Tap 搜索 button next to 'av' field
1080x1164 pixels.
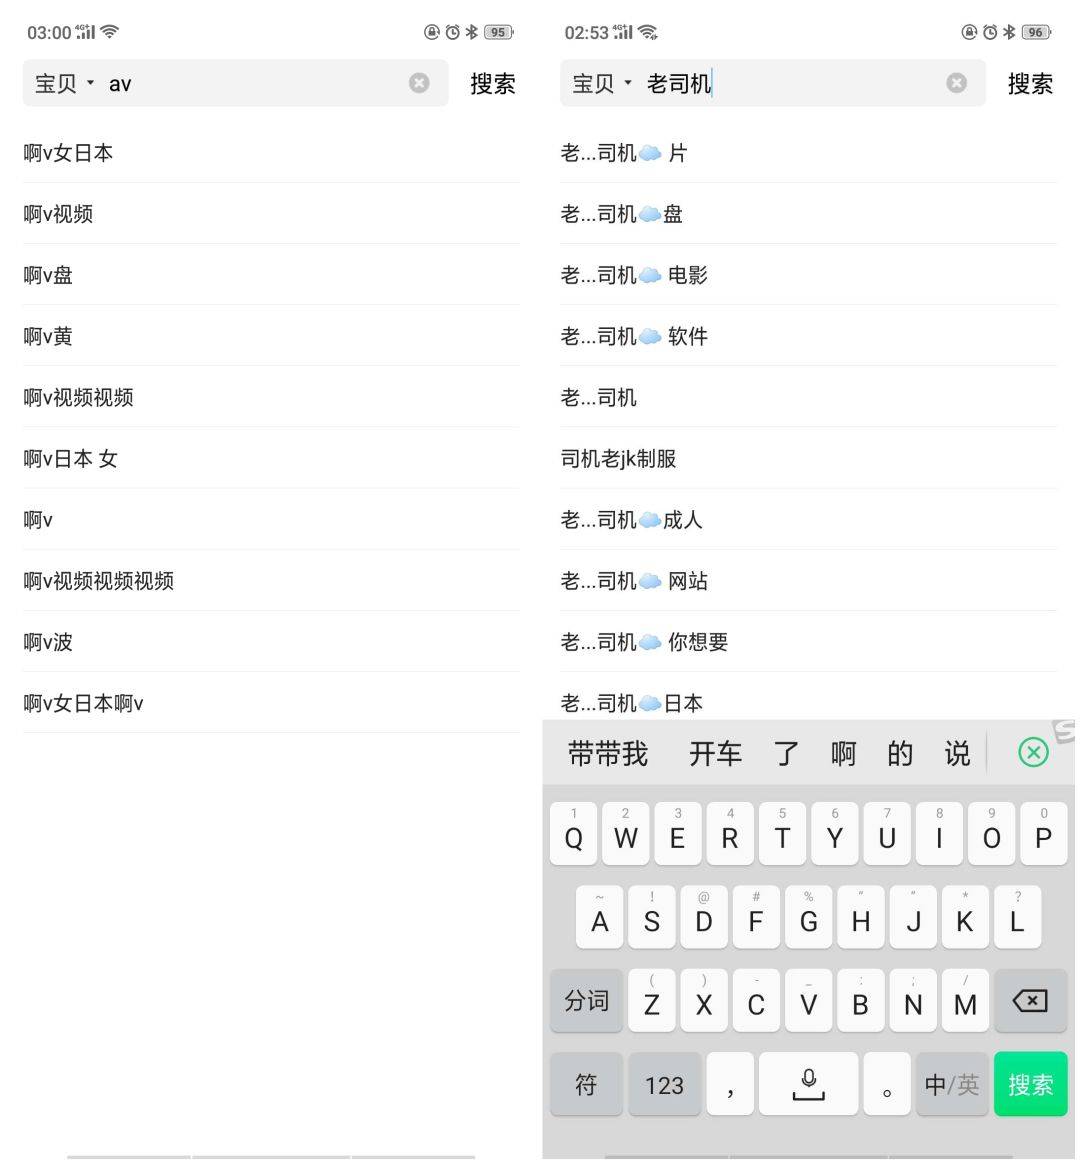click(x=492, y=83)
